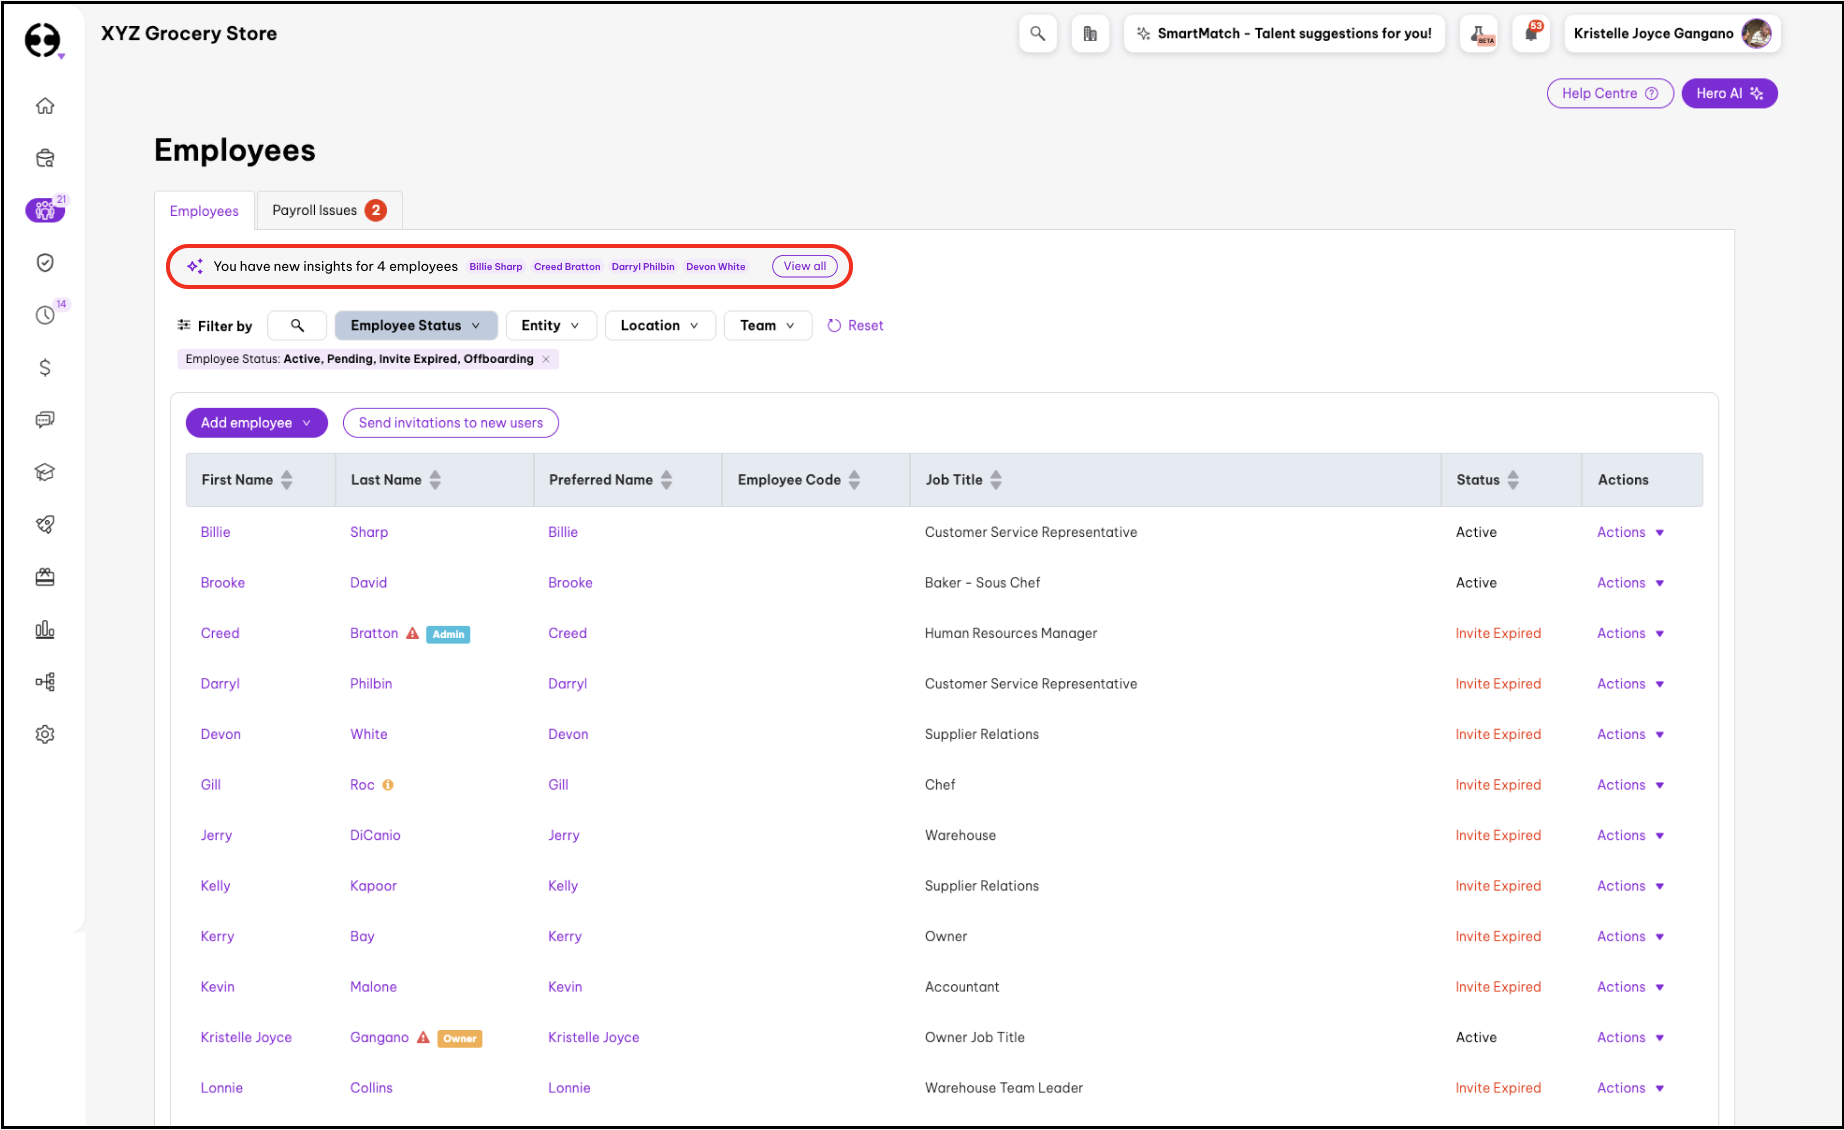Open the Location filter dropdown
Image resolution: width=1844 pixels, height=1130 pixels.
[x=659, y=326]
